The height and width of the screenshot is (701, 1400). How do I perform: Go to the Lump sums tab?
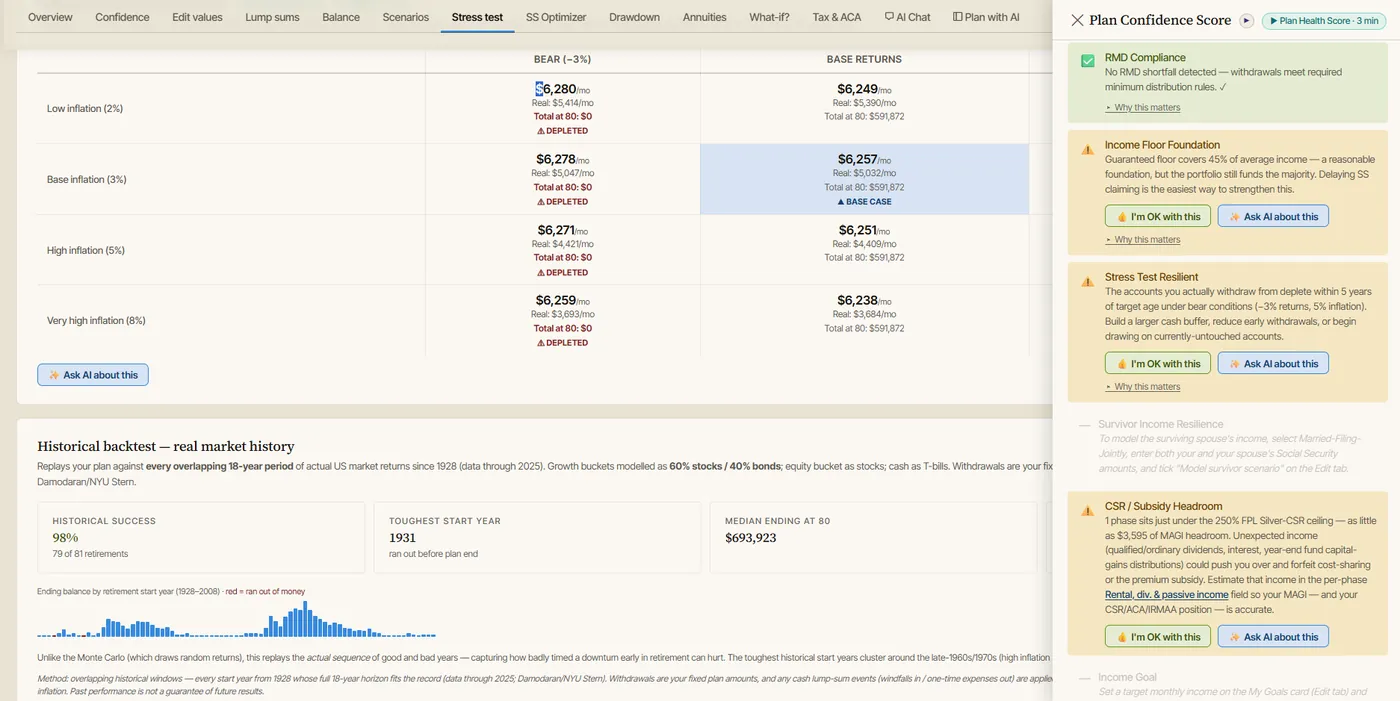272,17
